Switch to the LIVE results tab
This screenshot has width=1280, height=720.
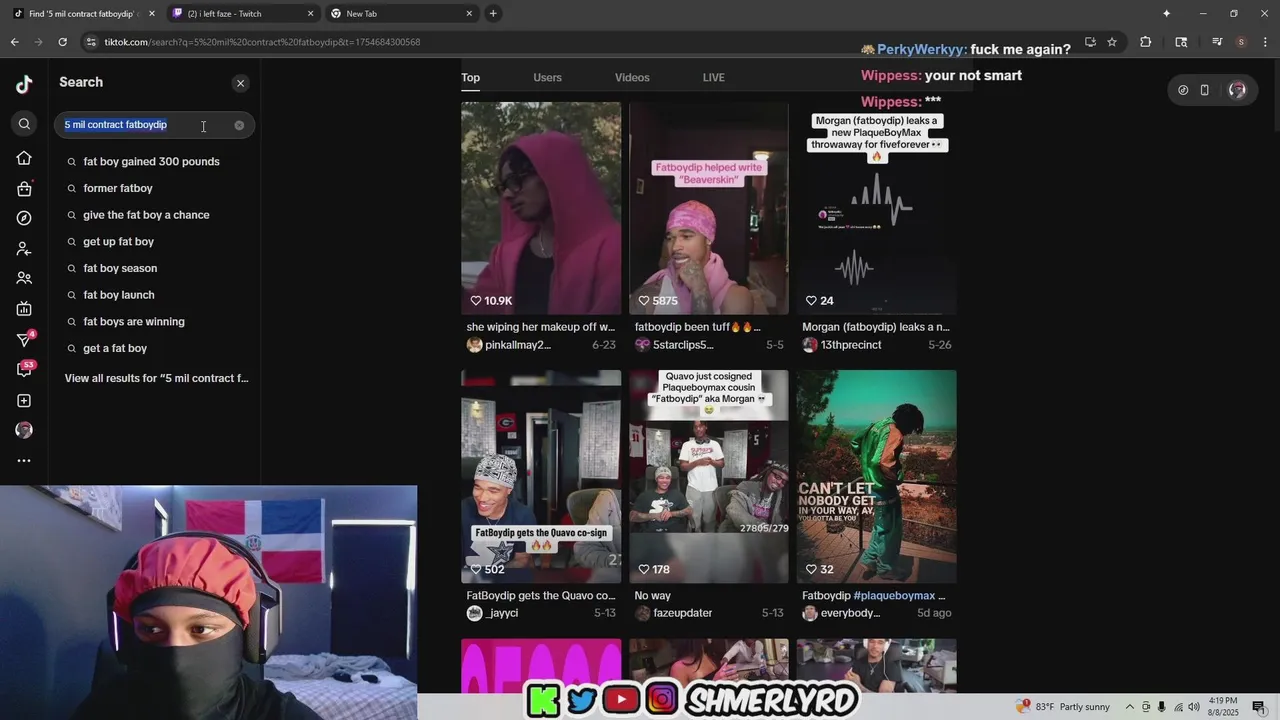pyautogui.click(x=714, y=77)
